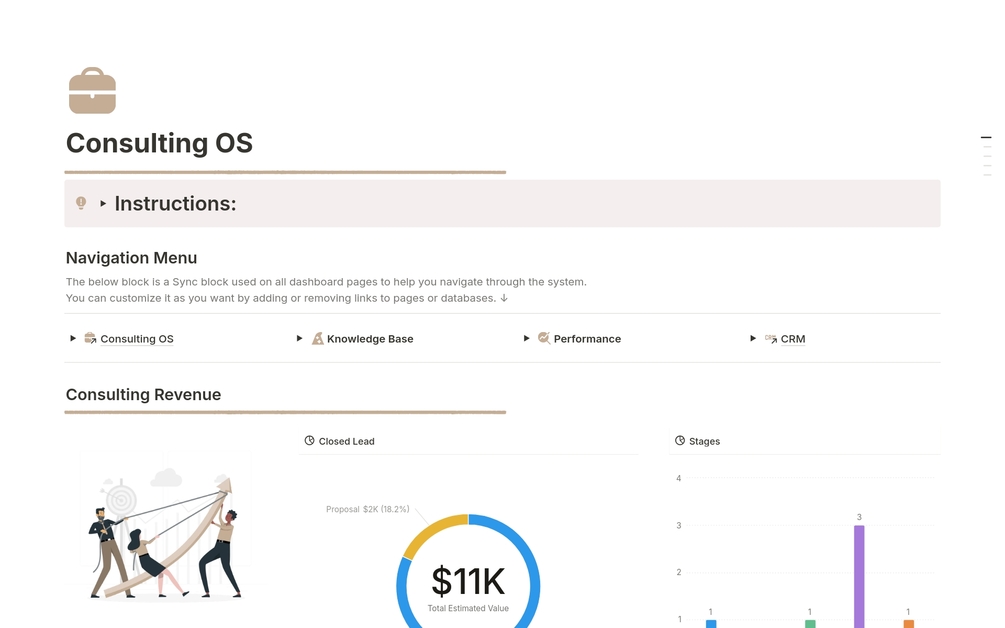Screen dimensions: 1005x628
Task: Toggle open the Instructions callout
Action: point(104,203)
